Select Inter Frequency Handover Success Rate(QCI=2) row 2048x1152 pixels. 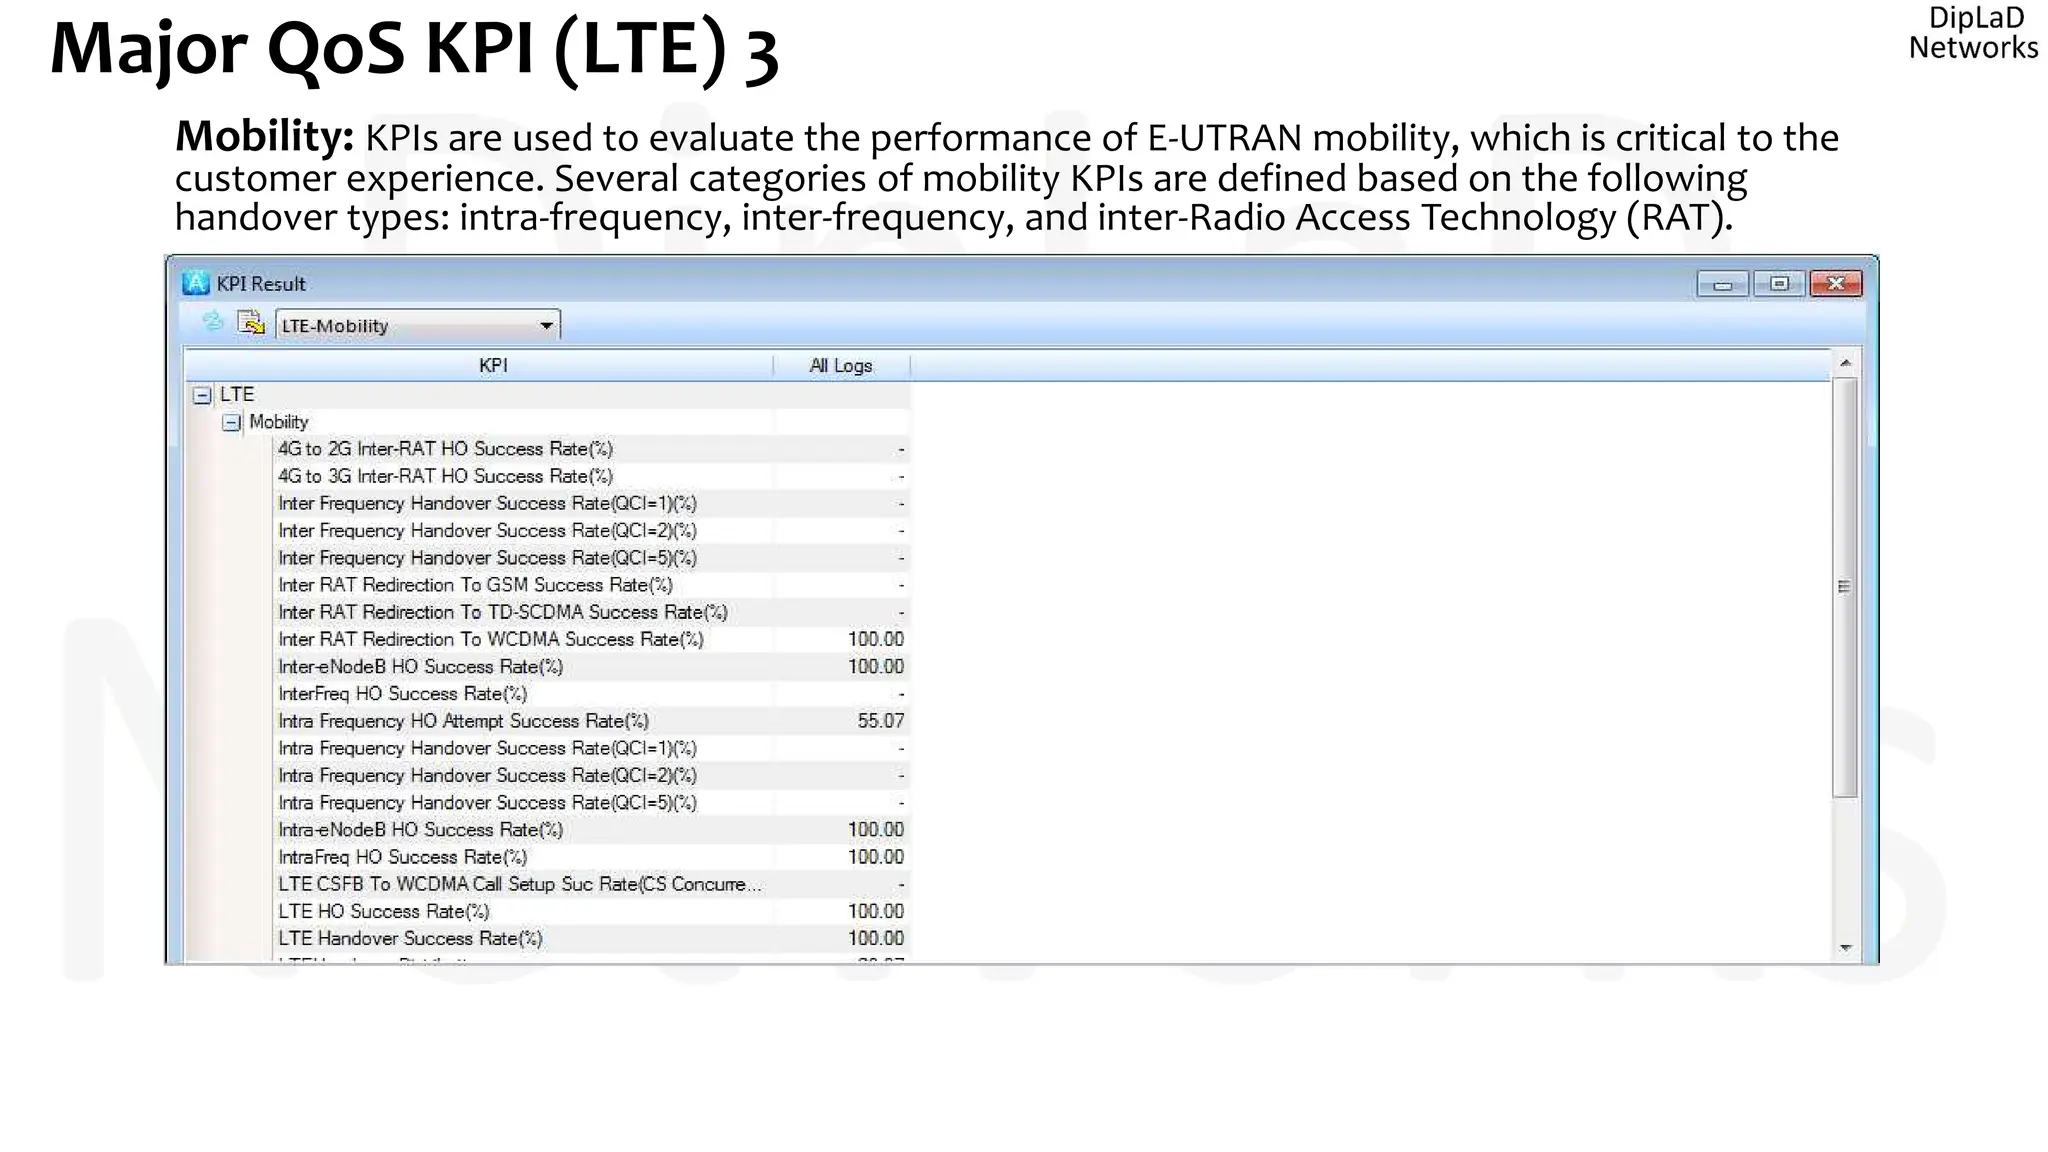pos(592,530)
